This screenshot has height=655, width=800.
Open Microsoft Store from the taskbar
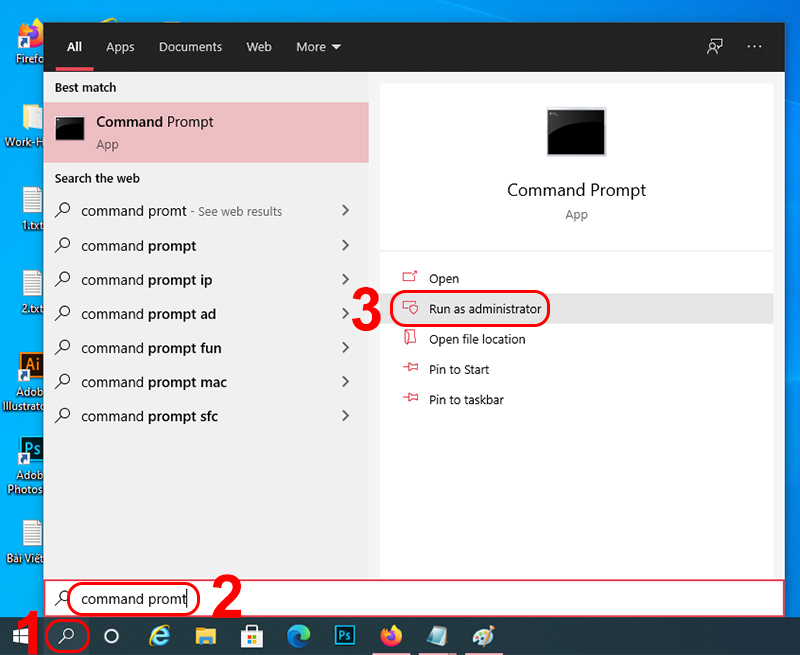click(251, 636)
